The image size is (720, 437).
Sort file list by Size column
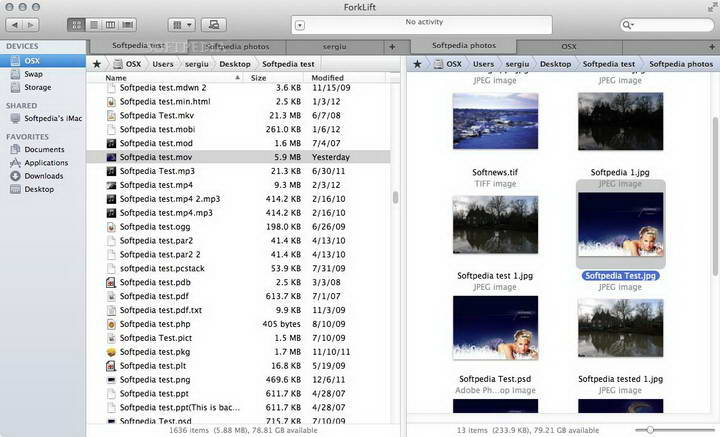pos(259,77)
